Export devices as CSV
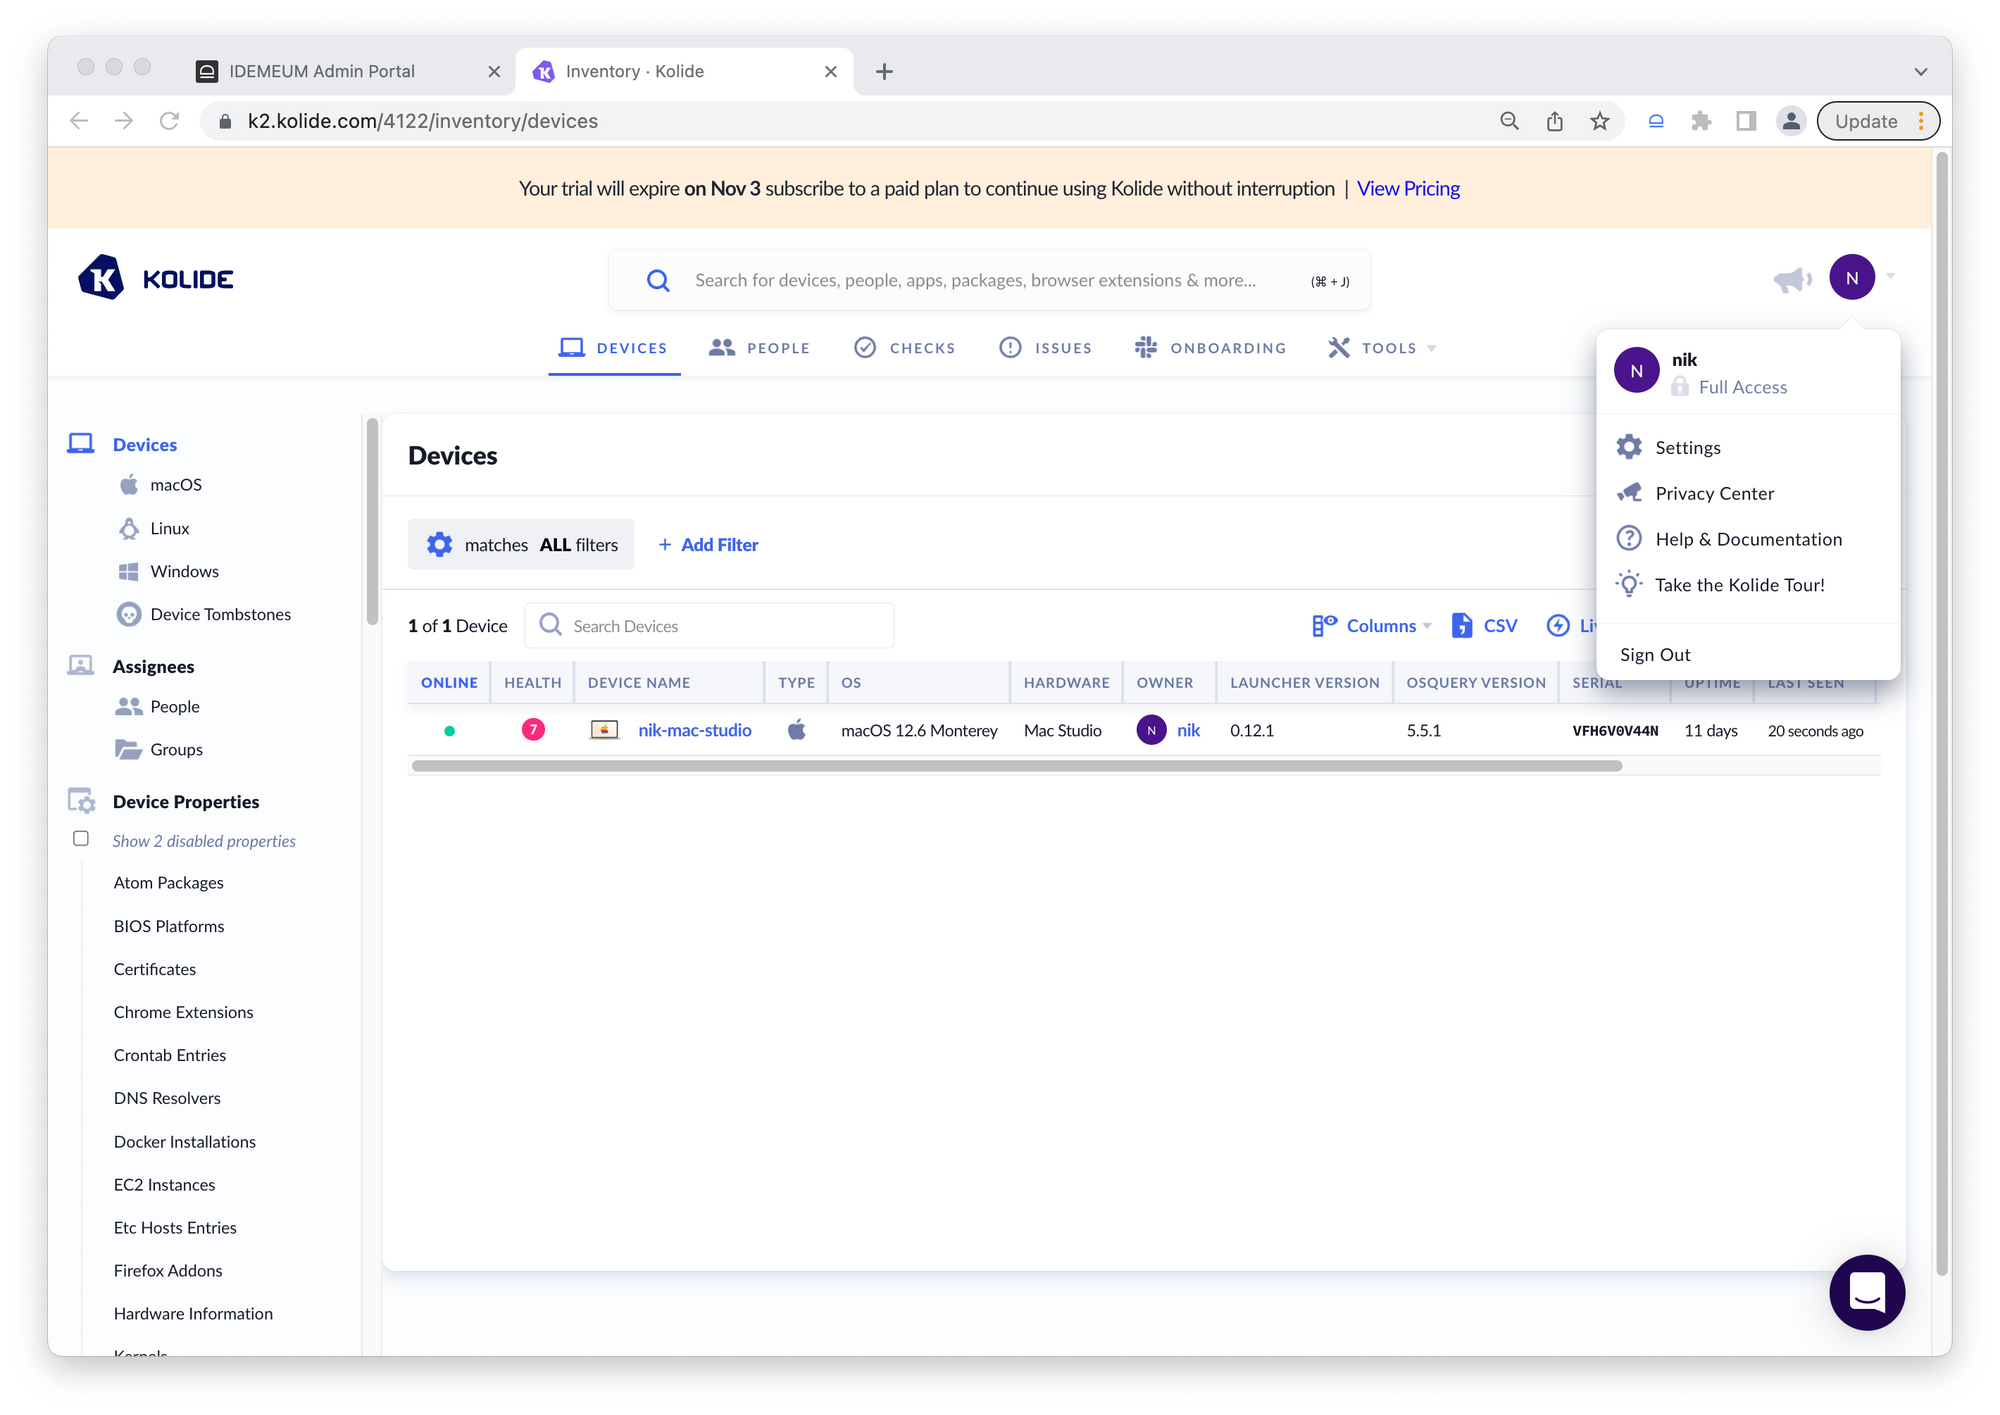The width and height of the screenshot is (2000, 1415). pyautogui.click(x=1485, y=626)
